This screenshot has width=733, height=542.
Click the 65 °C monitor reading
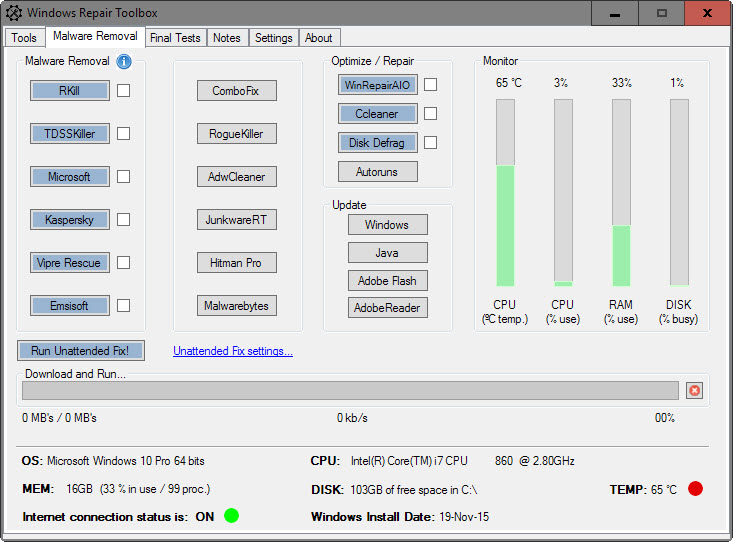point(509,83)
